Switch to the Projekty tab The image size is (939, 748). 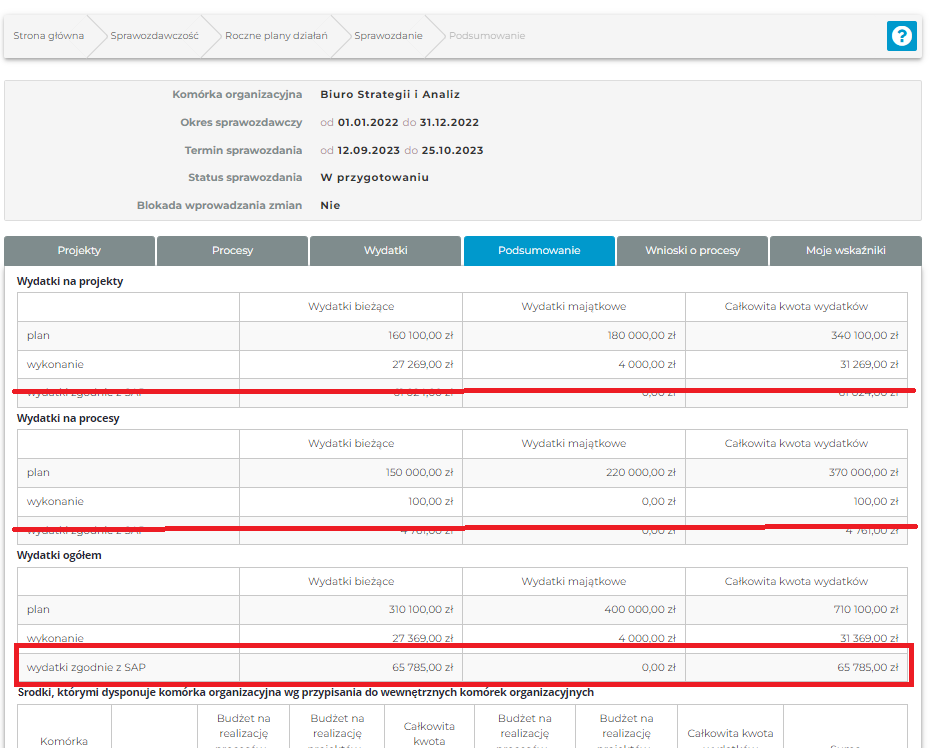click(79, 250)
